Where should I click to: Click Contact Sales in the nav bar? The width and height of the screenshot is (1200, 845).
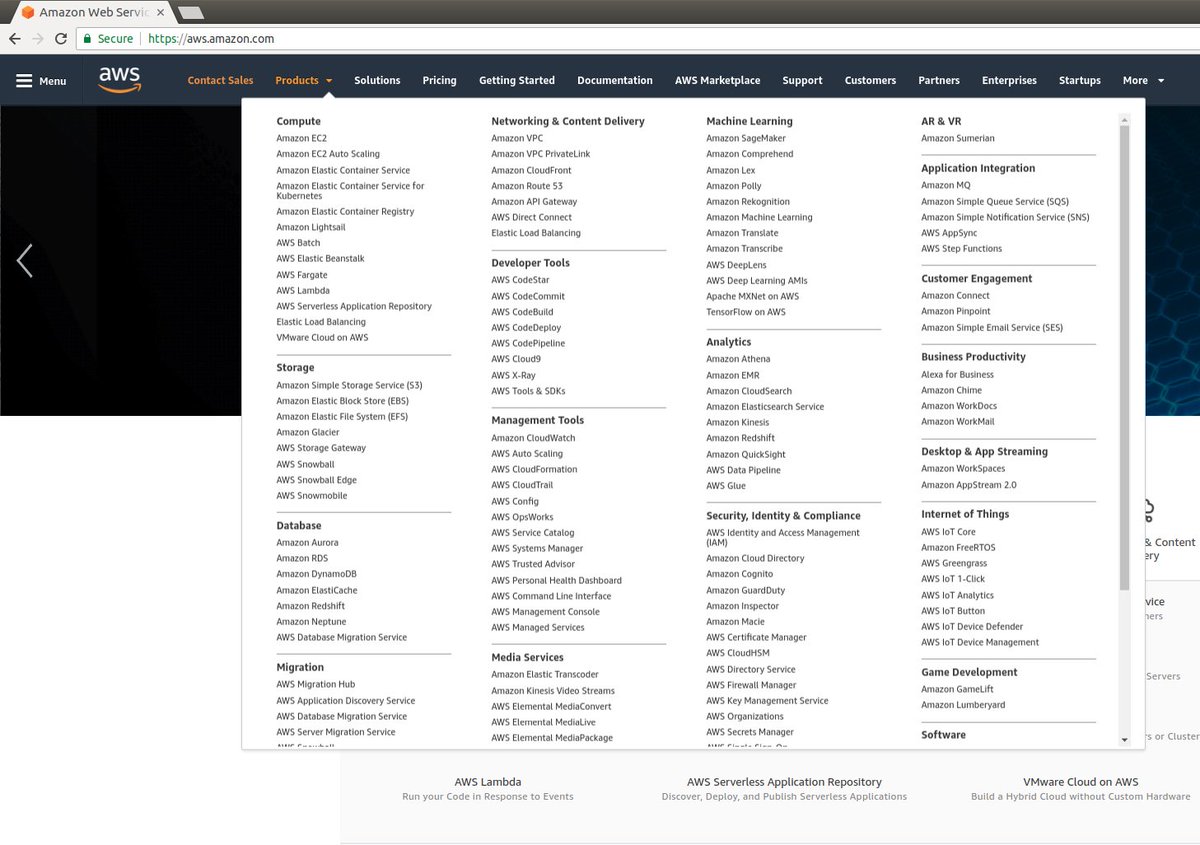220,80
